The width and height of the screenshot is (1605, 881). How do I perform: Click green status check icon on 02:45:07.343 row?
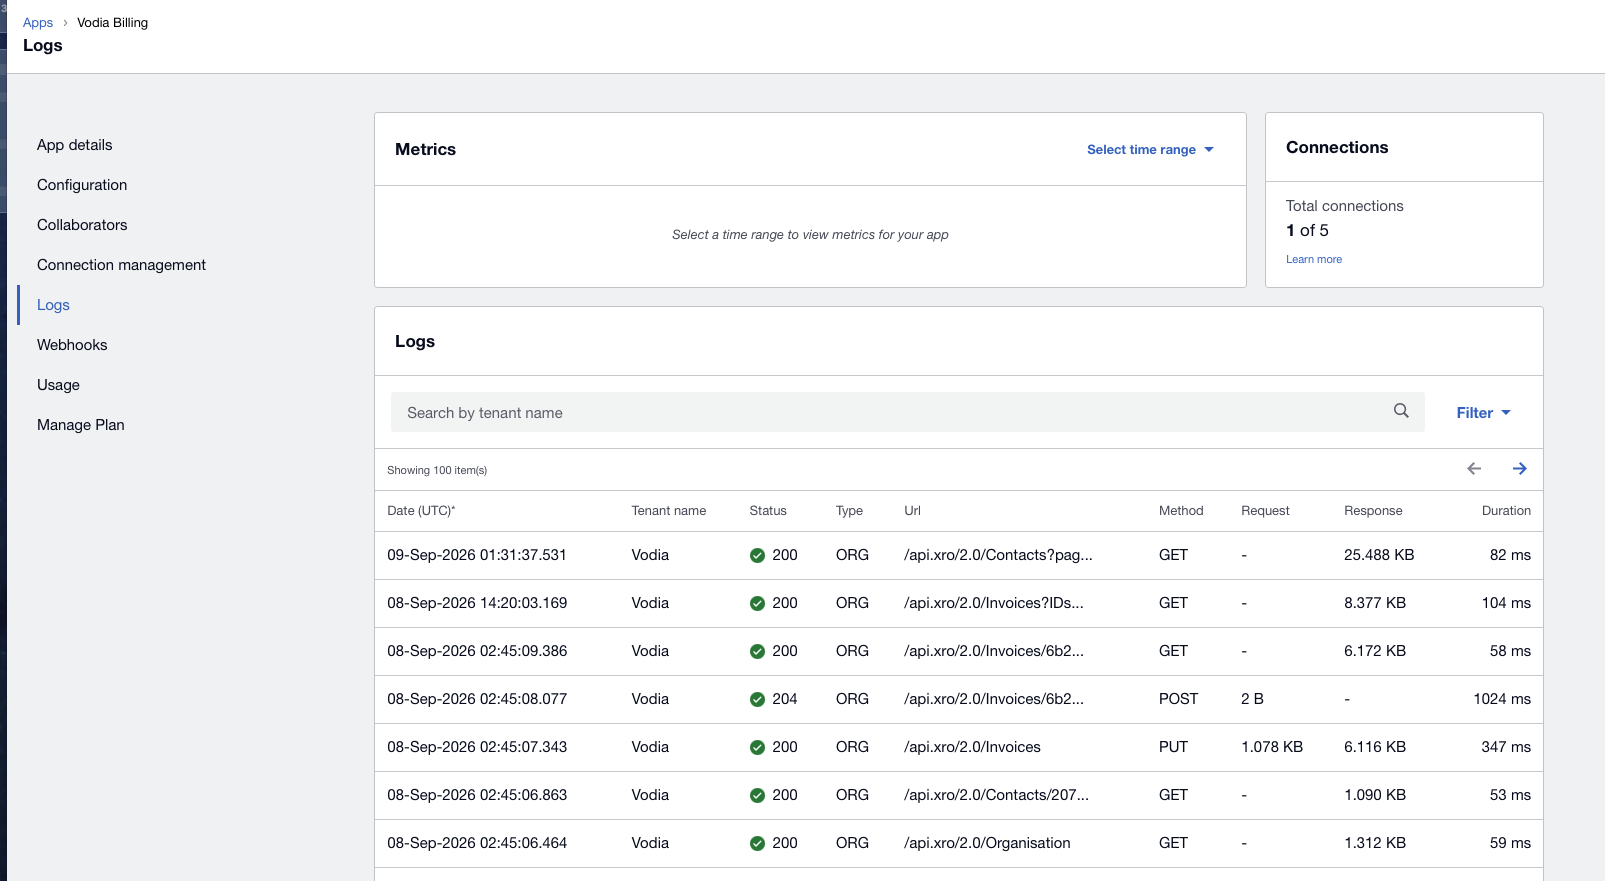(x=757, y=748)
